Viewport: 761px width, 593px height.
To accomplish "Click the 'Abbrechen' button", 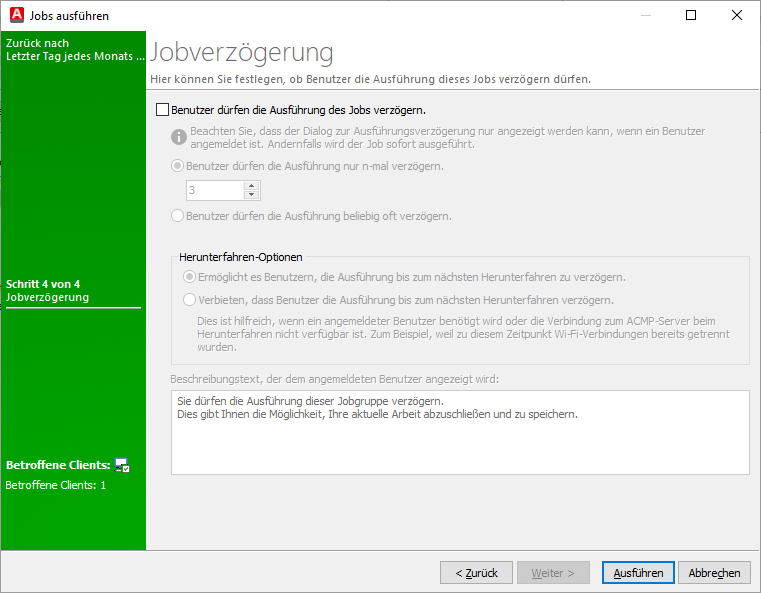I will click(714, 573).
